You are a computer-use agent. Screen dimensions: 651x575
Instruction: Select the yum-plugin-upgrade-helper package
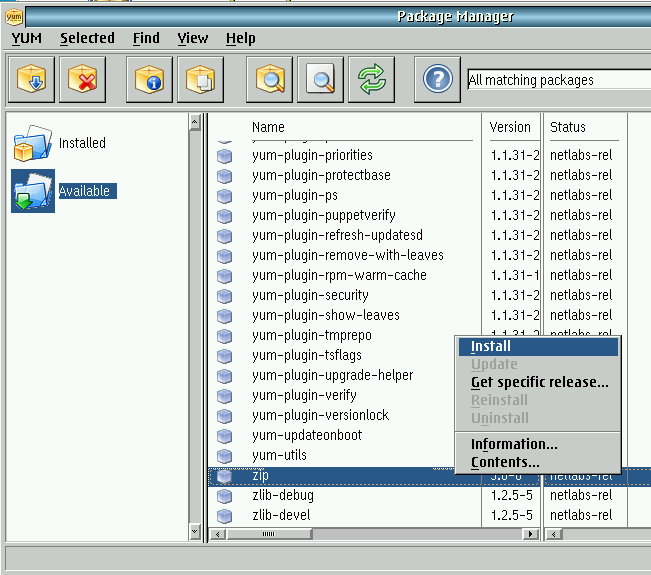[333, 375]
